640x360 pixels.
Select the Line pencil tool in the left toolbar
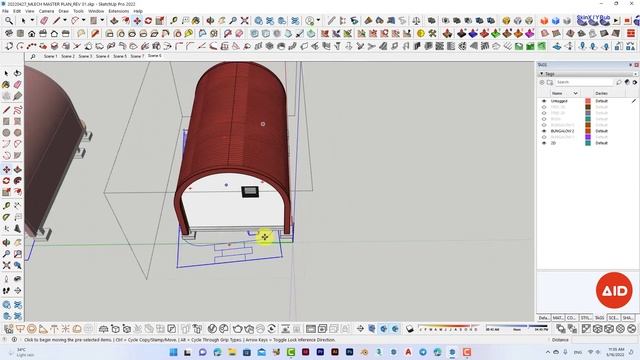coord(6,110)
